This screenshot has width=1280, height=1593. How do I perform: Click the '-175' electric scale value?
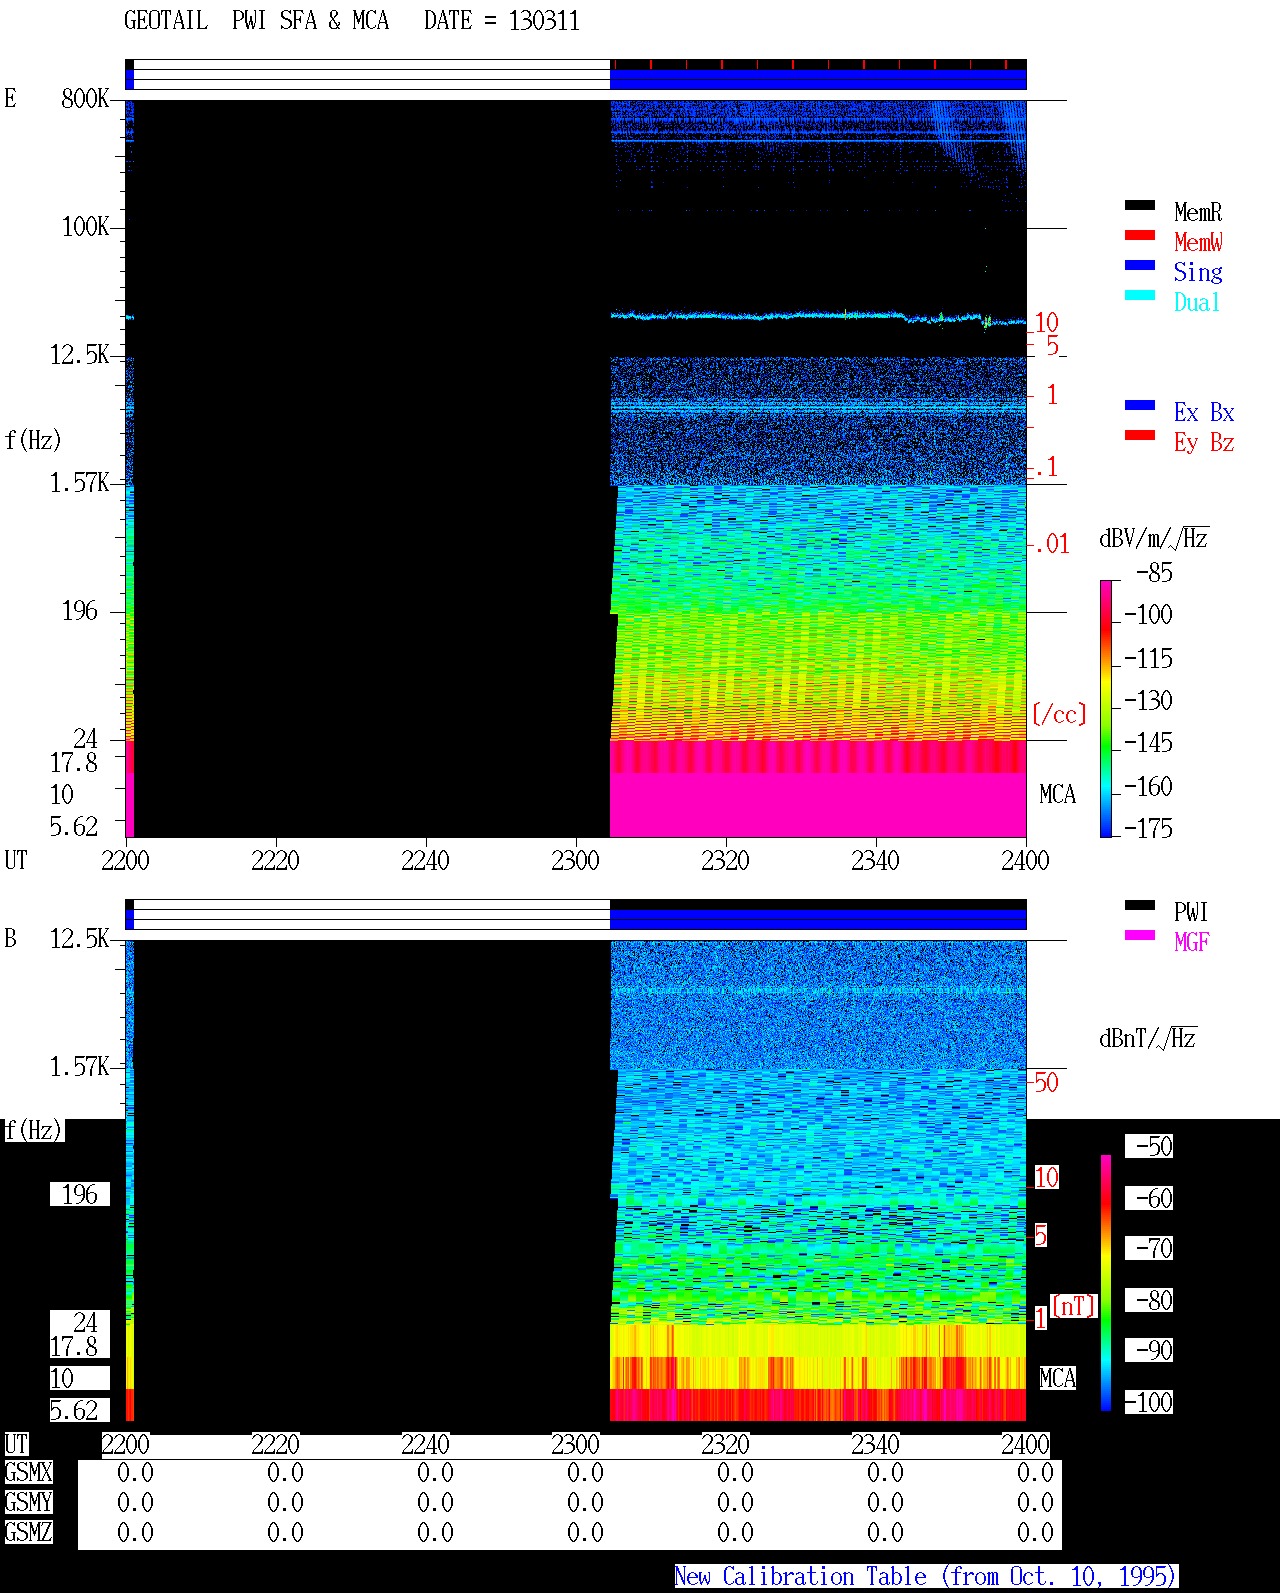coord(1148,828)
